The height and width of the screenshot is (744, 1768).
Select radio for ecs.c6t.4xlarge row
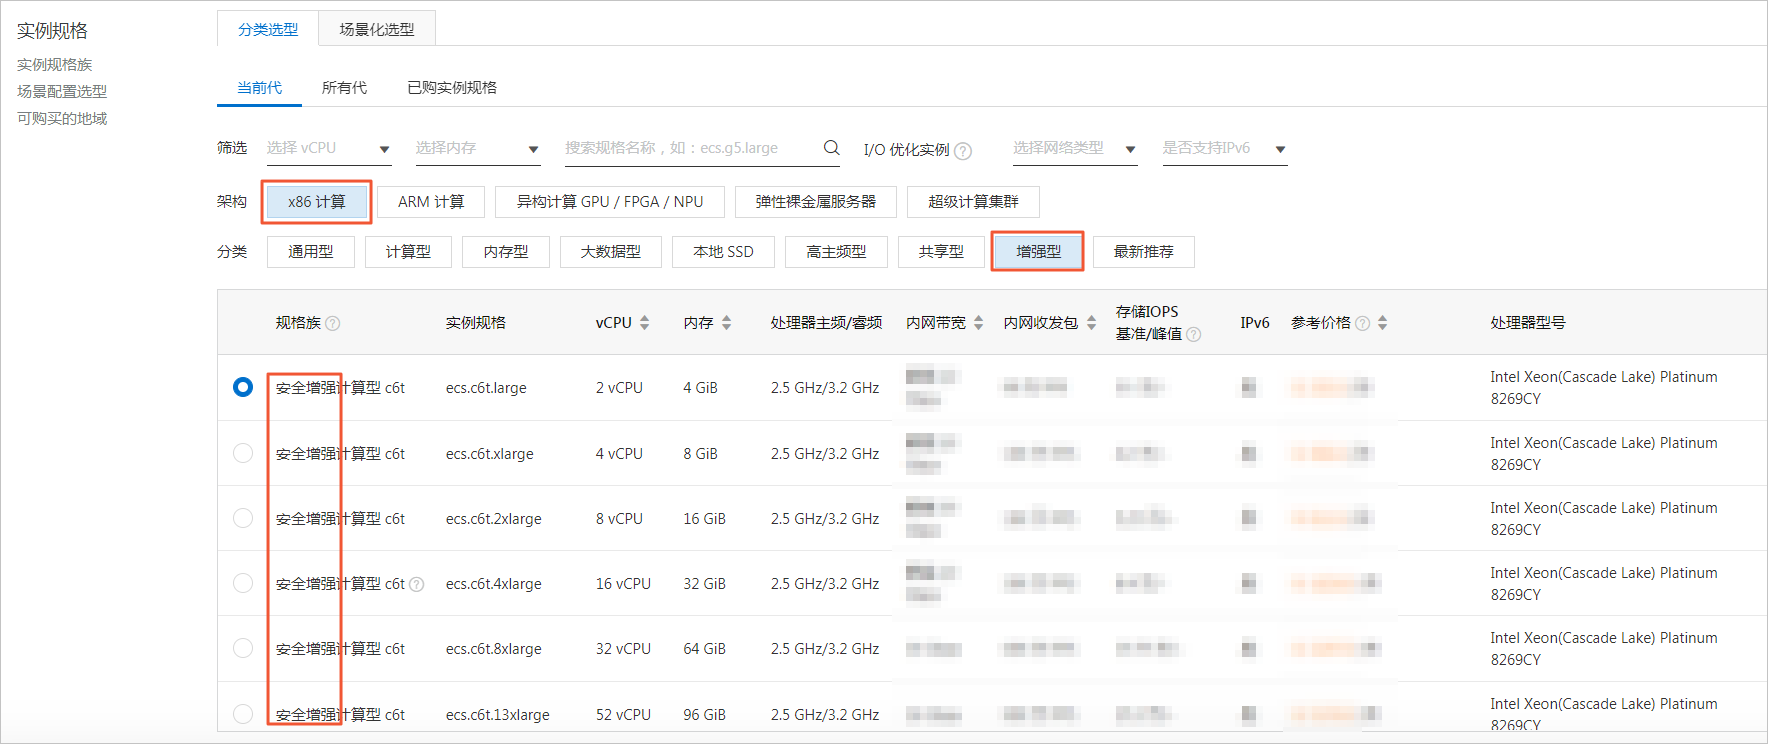pos(243,583)
